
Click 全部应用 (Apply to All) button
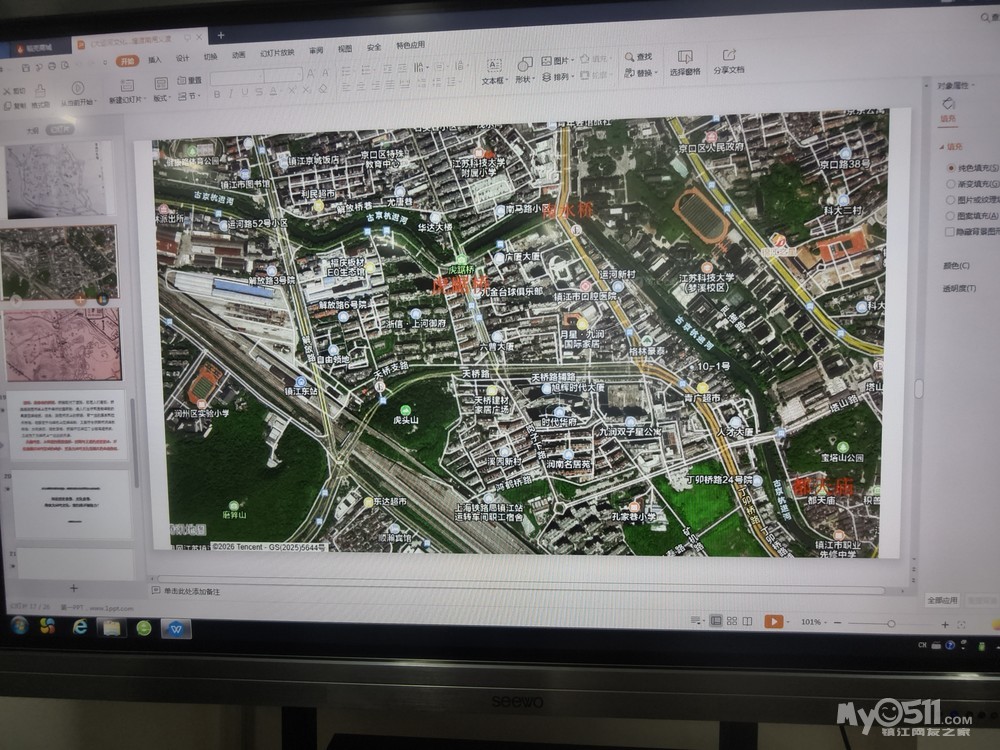click(x=942, y=600)
